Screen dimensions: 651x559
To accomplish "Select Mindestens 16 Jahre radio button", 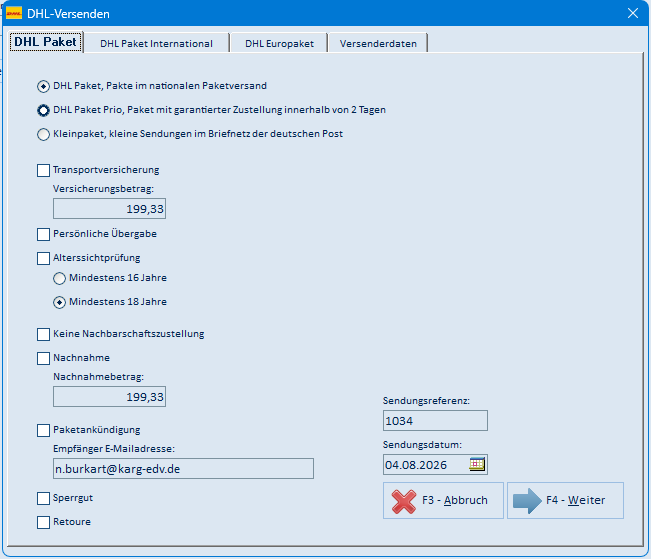I will click(x=59, y=278).
